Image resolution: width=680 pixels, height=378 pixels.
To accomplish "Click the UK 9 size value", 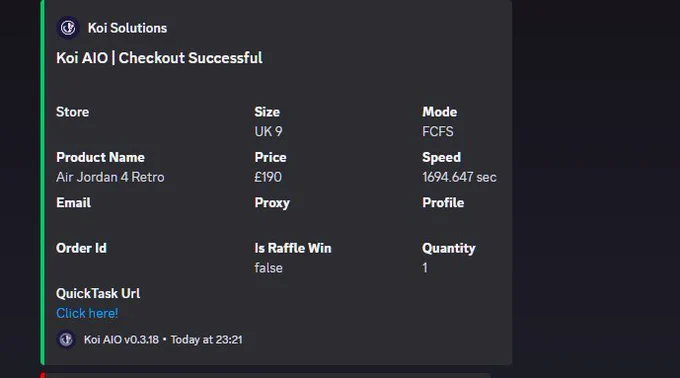I will pos(268,131).
